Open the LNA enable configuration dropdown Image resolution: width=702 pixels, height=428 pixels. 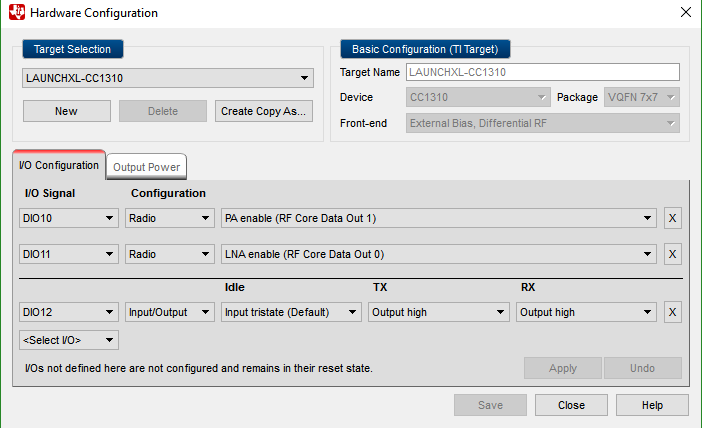439,254
